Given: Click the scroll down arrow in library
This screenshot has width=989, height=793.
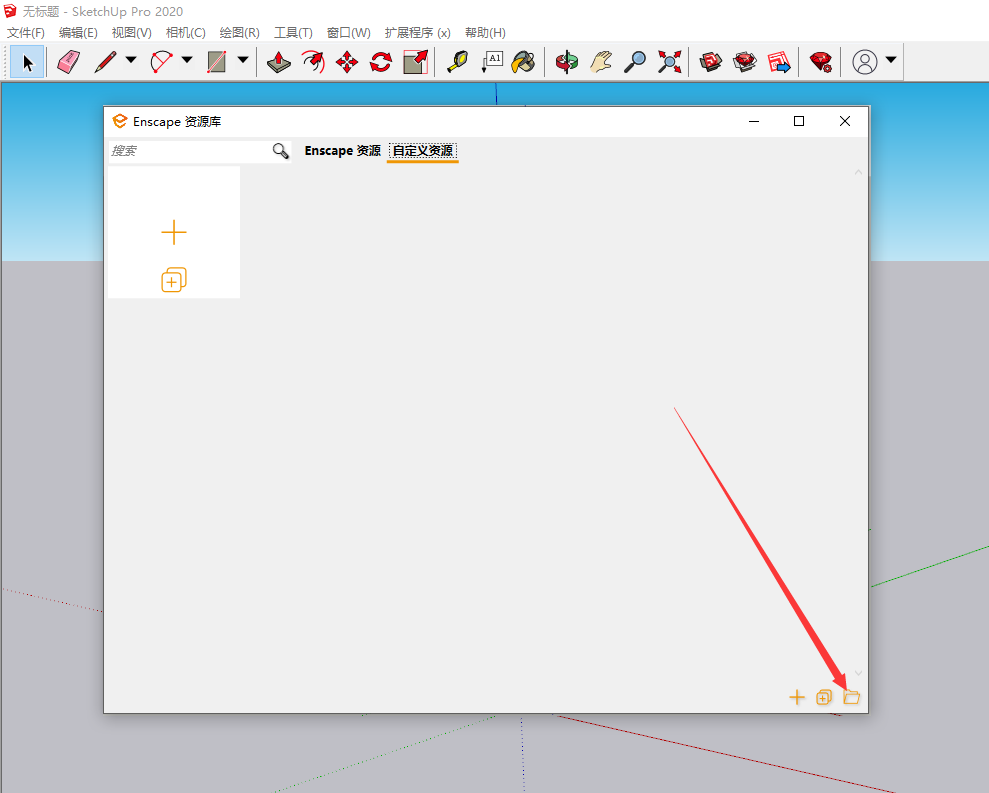Looking at the screenshot, I should [x=858, y=673].
